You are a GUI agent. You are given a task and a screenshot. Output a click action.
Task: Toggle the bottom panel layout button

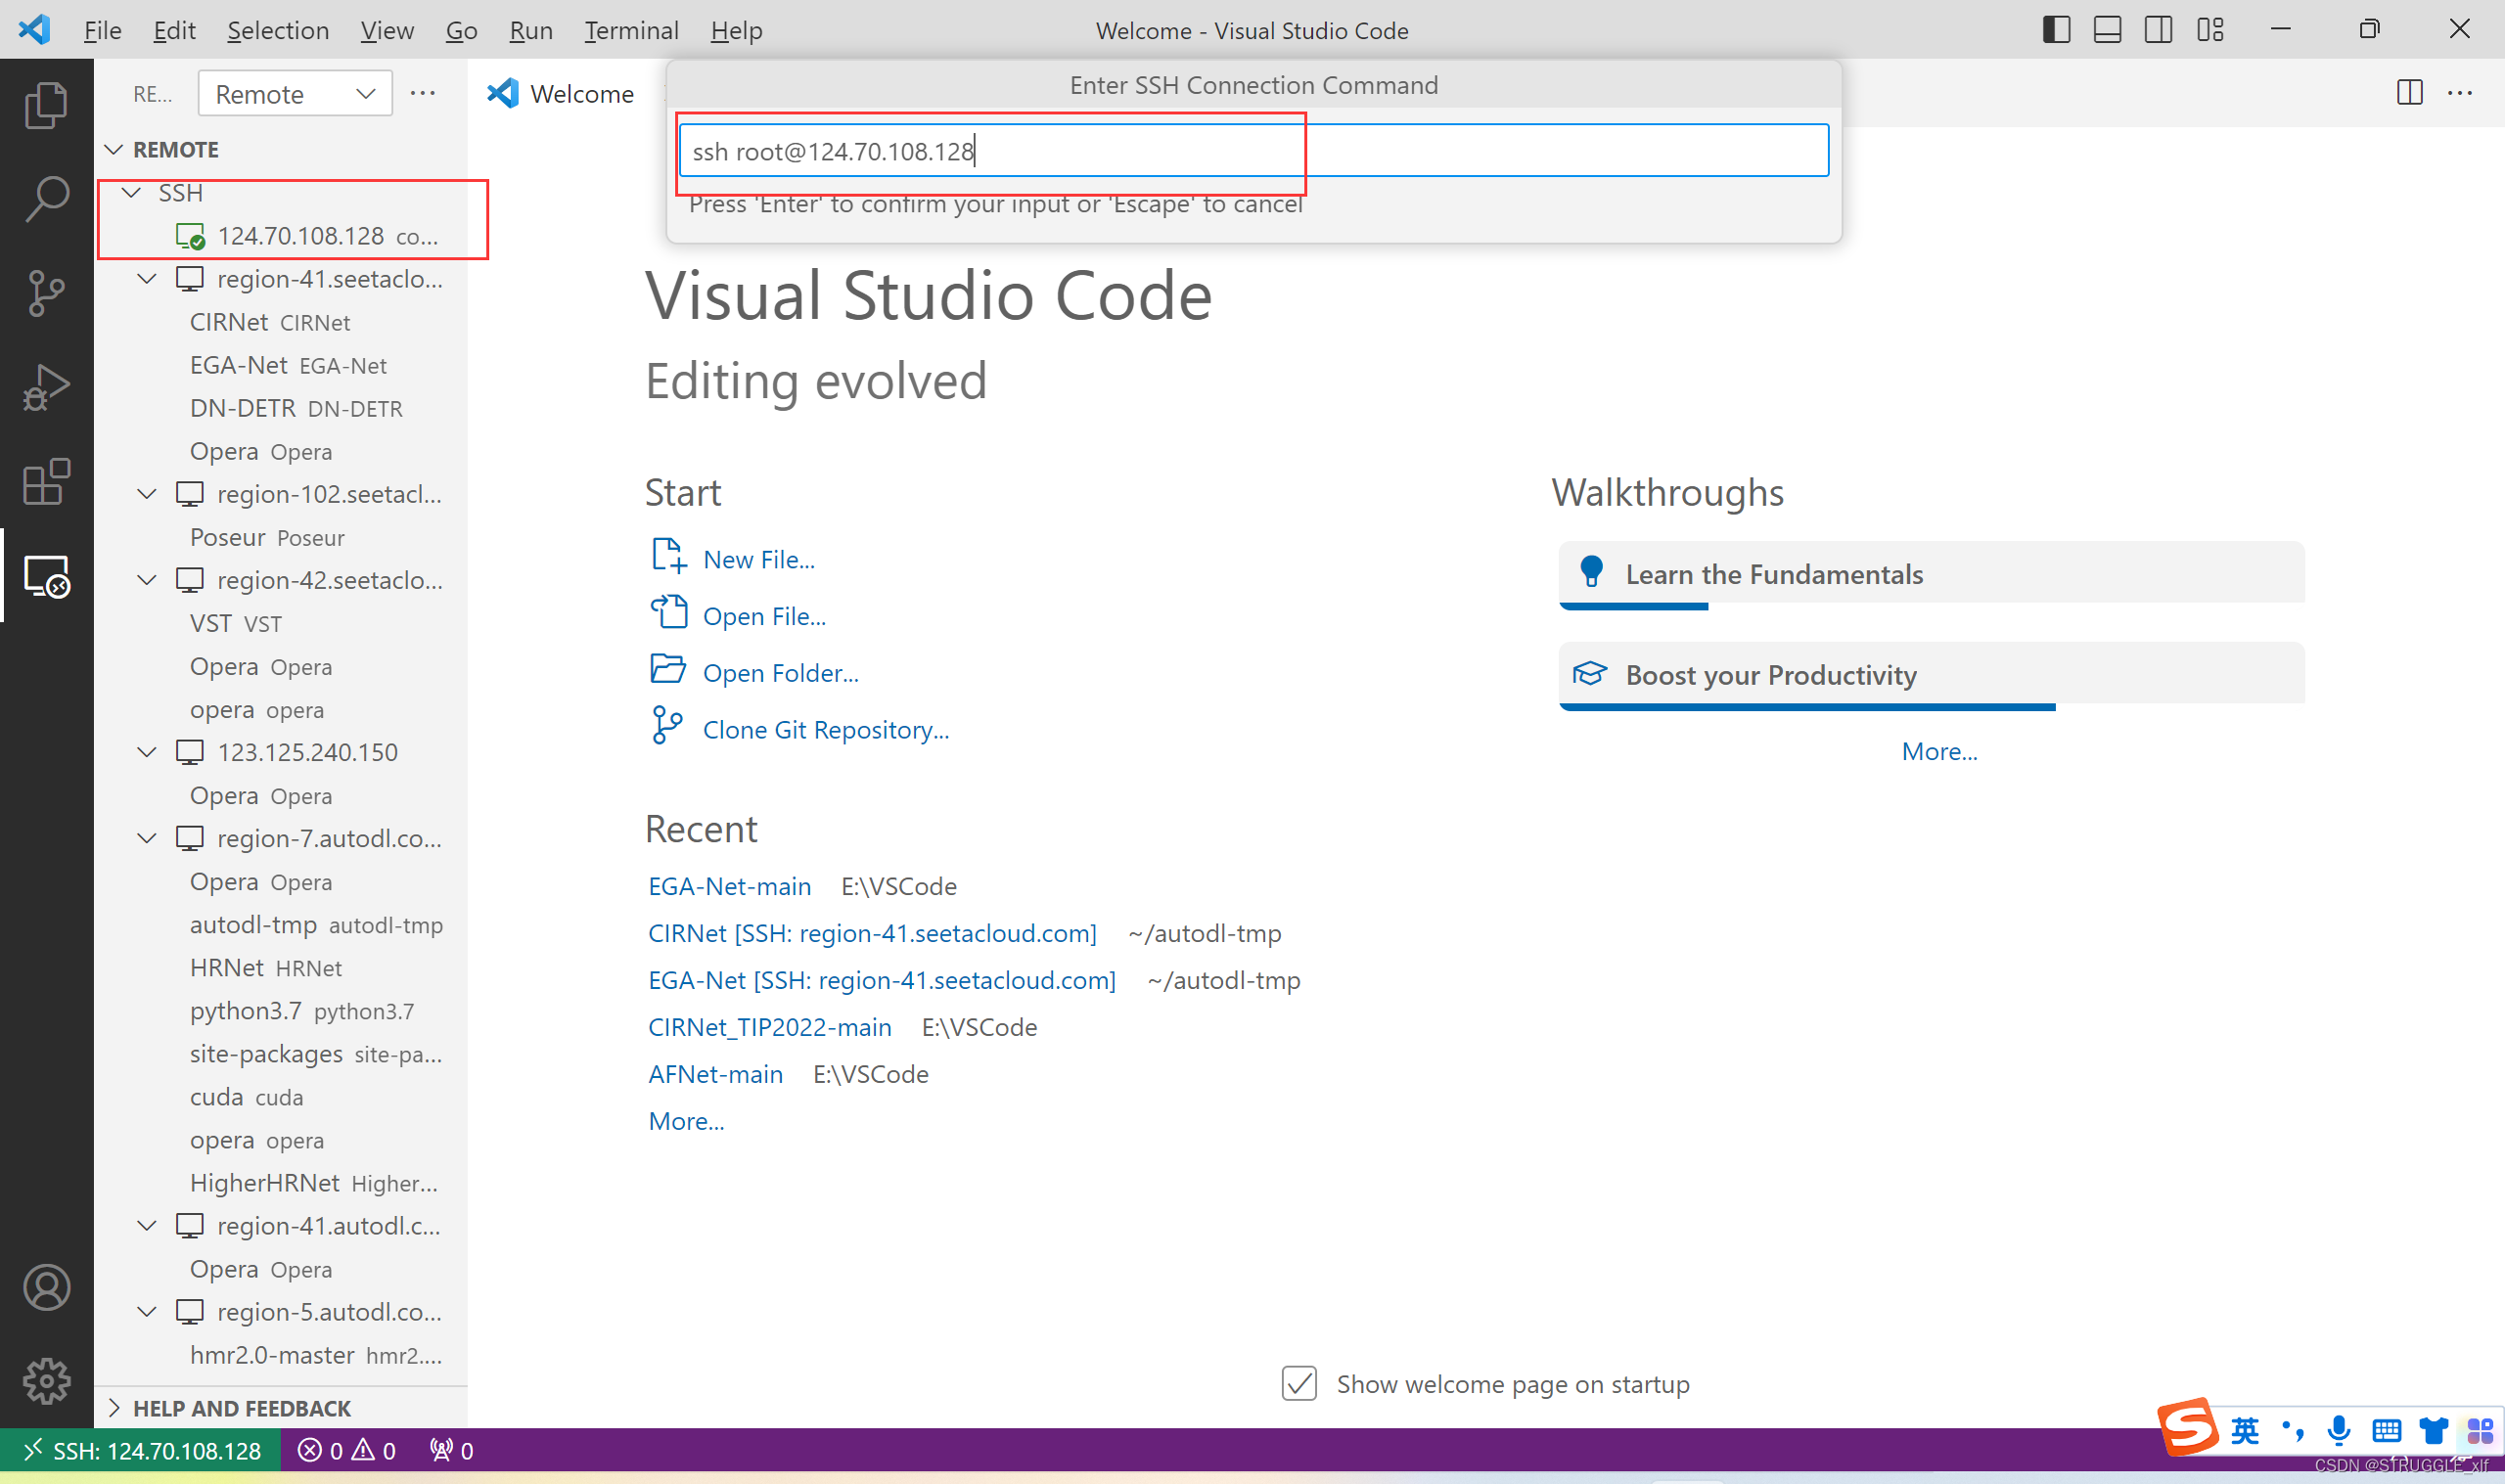[x=2107, y=30]
